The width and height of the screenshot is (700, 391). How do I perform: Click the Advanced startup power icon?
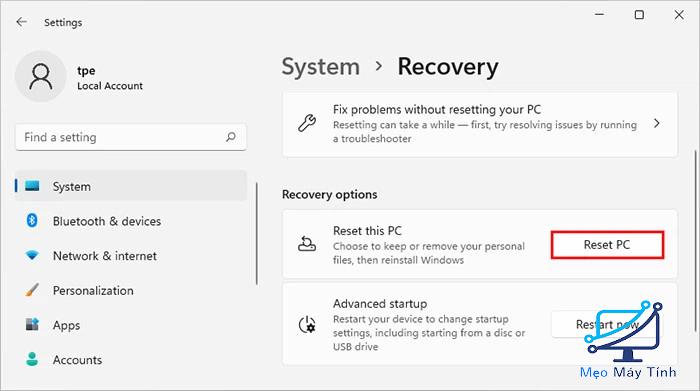click(307, 324)
